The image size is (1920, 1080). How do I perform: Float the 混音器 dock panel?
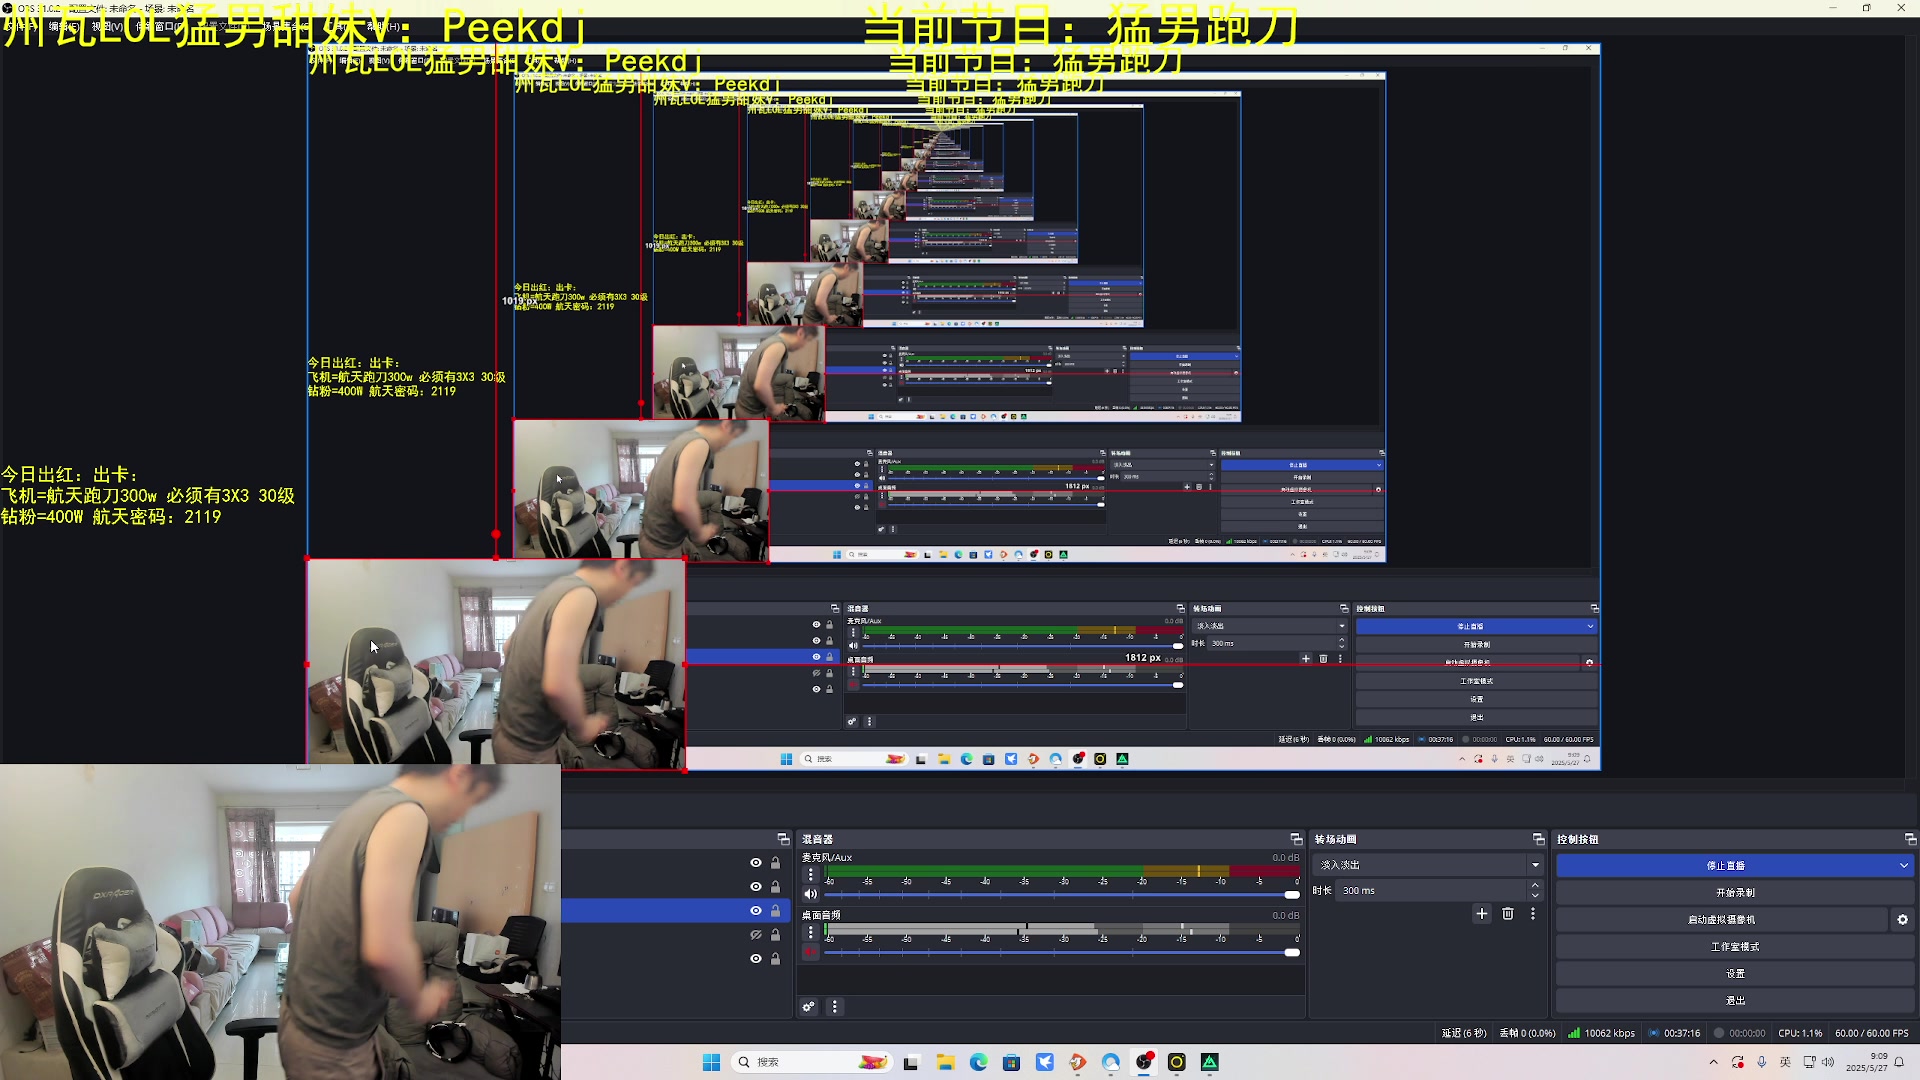coord(1296,840)
